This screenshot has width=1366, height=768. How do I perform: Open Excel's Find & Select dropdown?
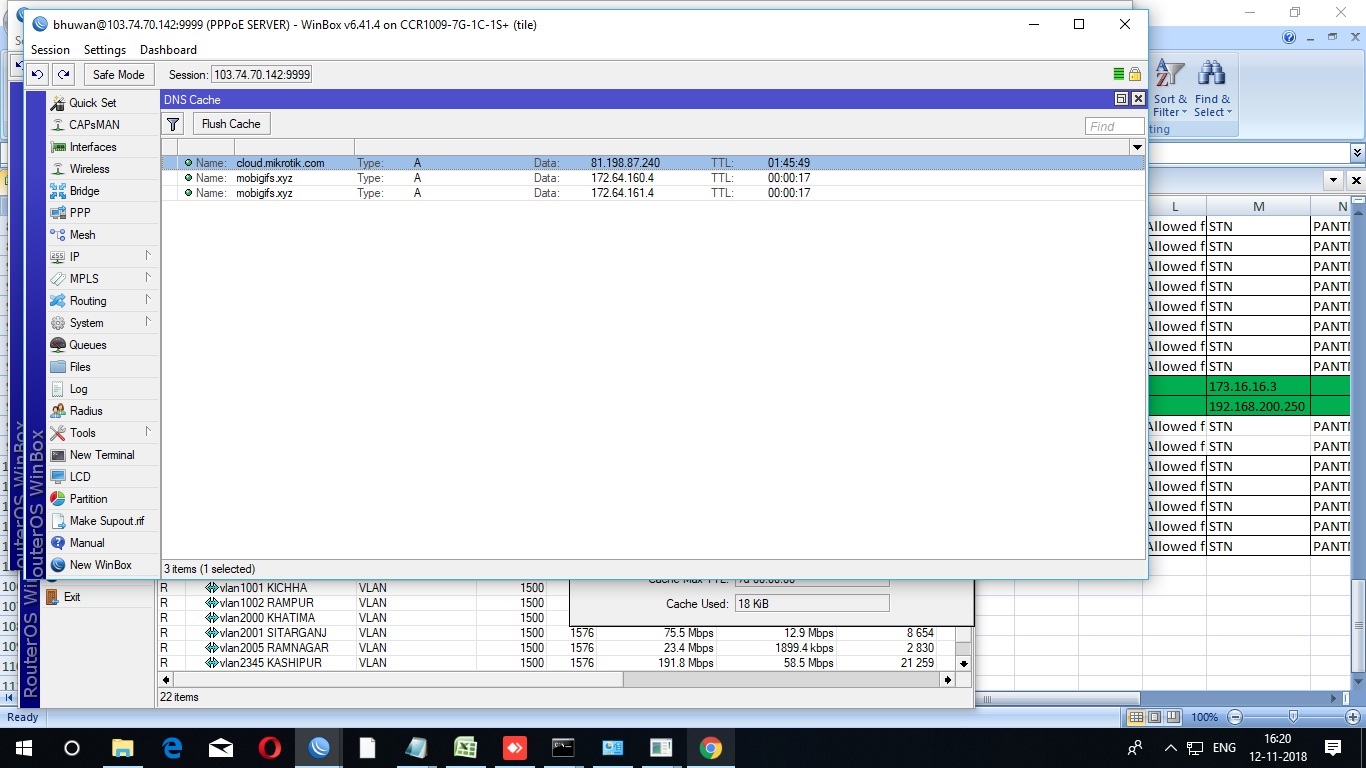[x=1213, y=89]
